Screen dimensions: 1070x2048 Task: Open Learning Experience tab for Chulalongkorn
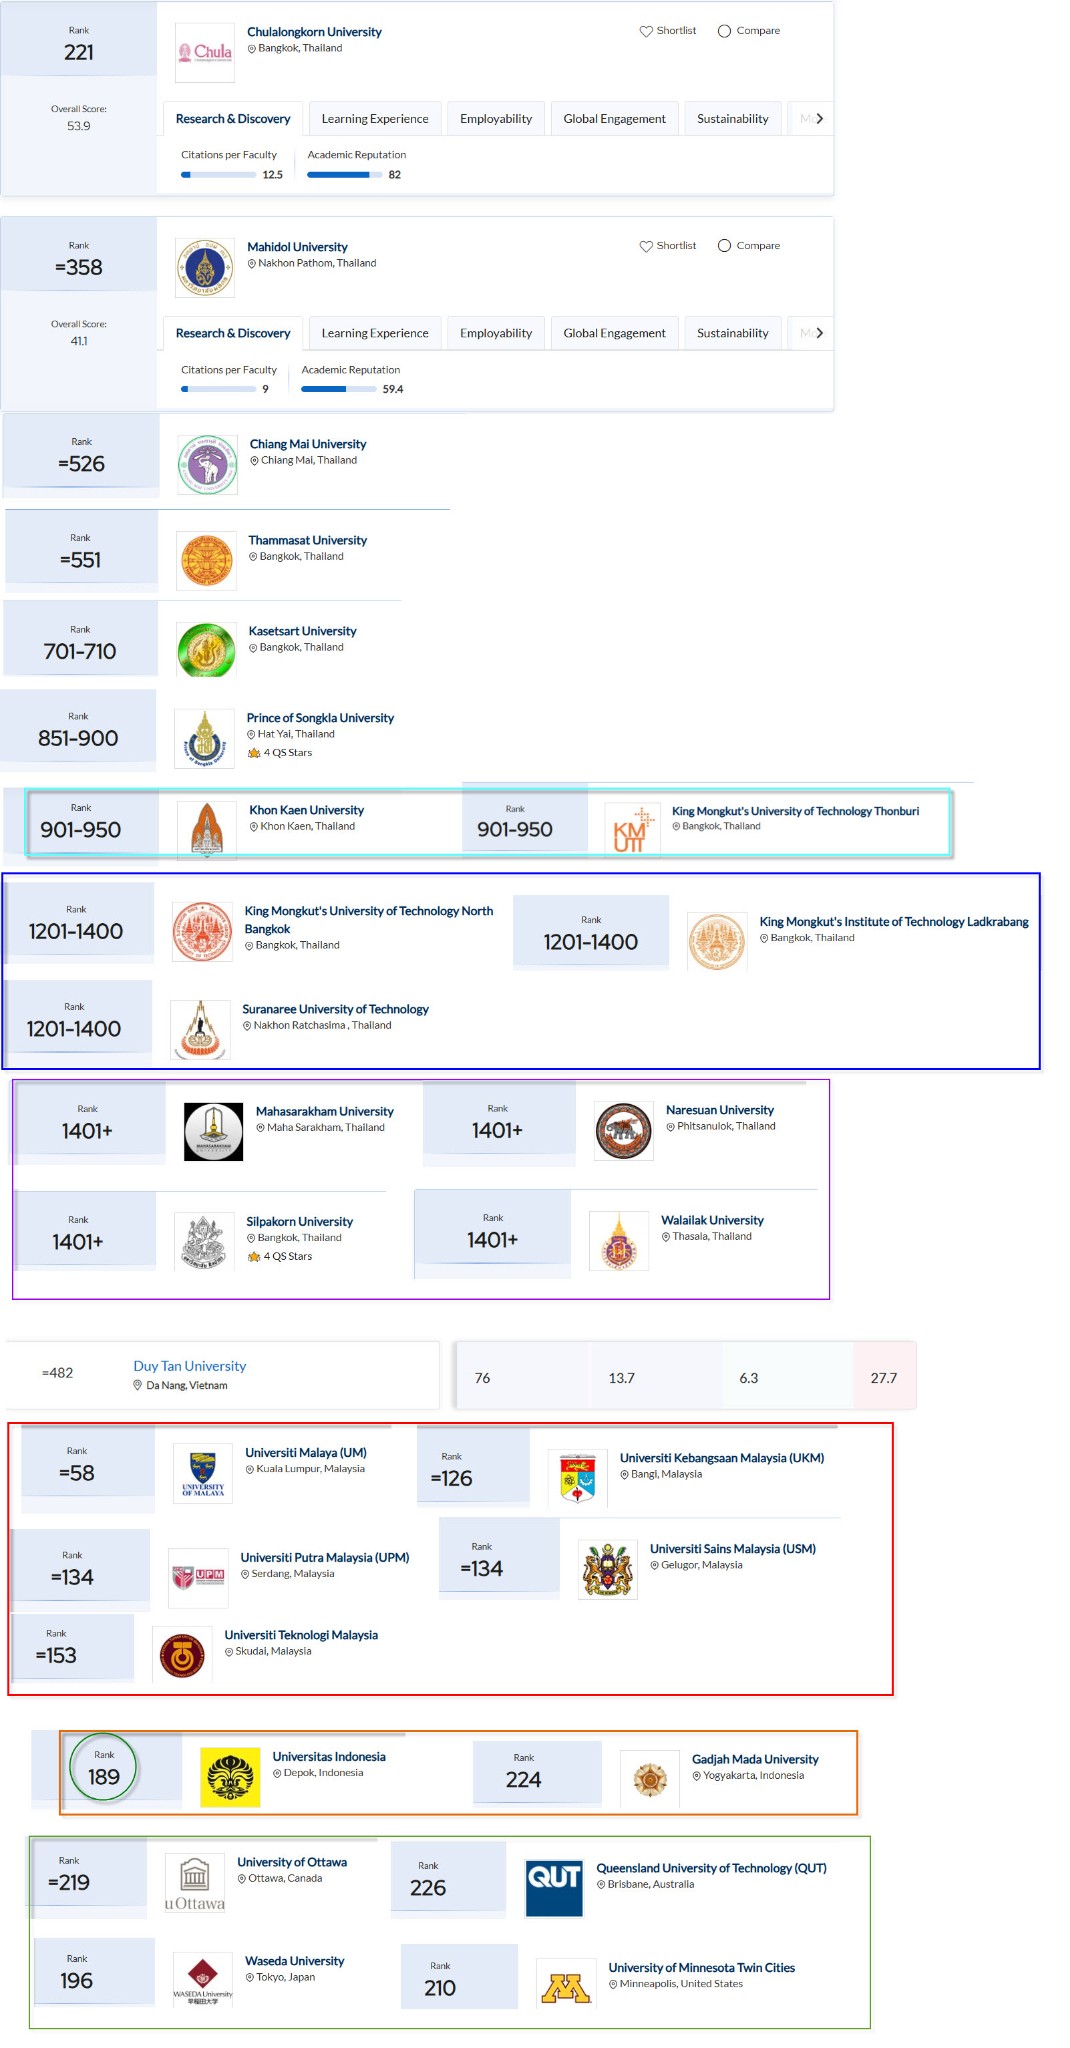tap(375, 118)
